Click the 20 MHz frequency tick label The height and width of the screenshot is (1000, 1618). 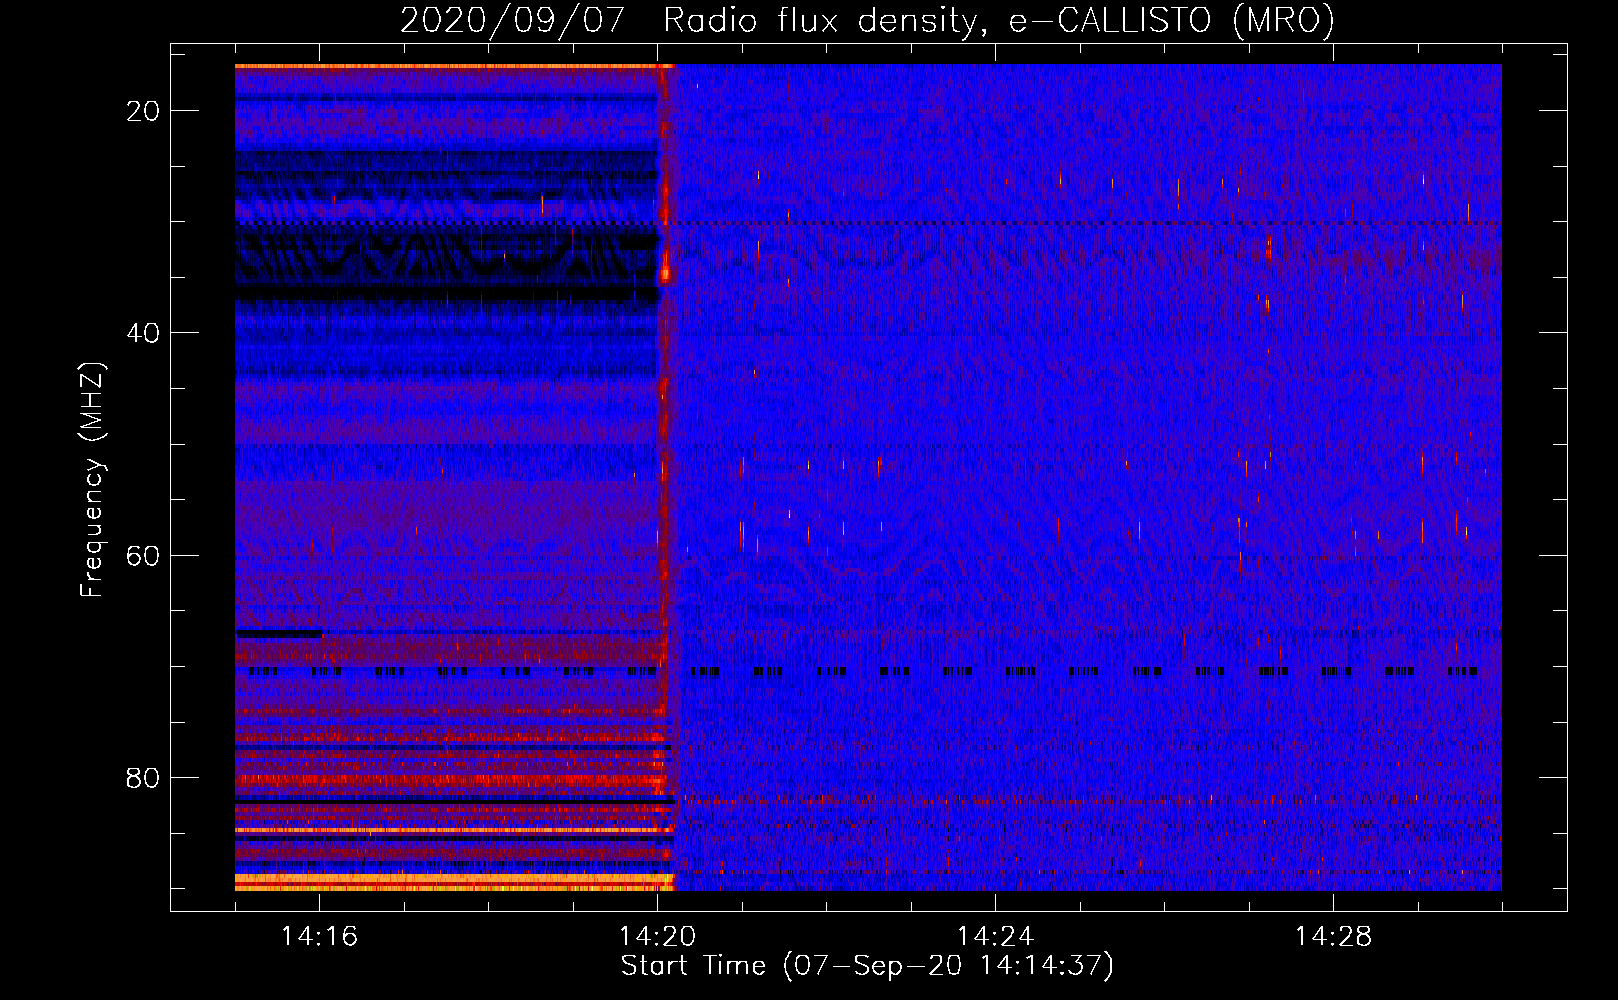[x=143, y=111]
